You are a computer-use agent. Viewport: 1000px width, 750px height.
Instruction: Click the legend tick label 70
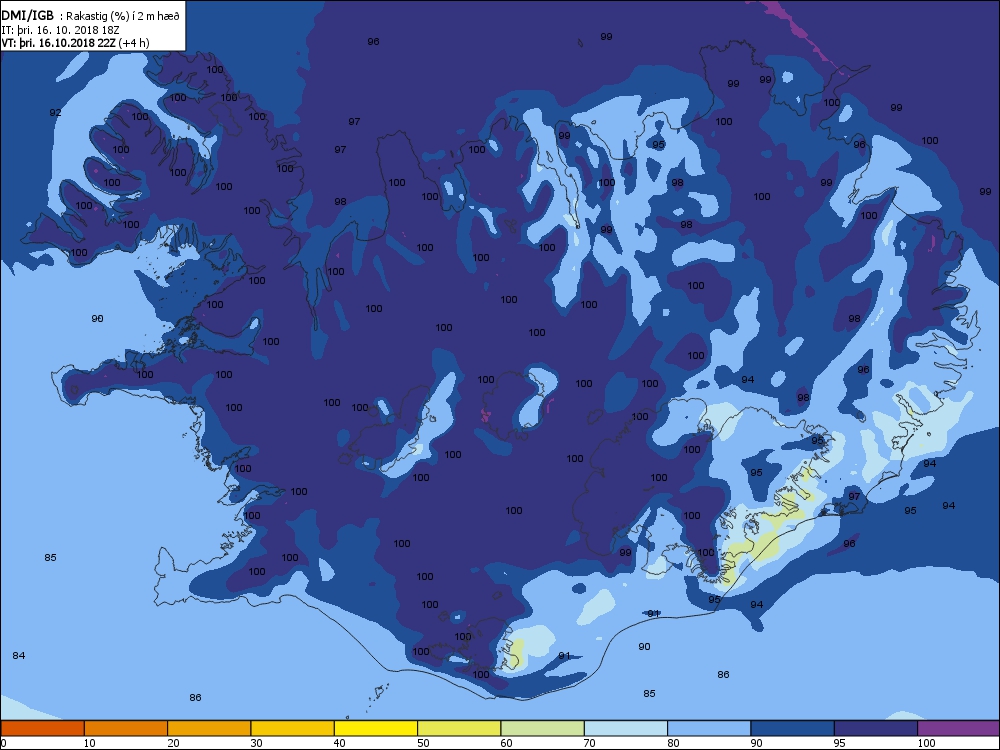(589, 743)
